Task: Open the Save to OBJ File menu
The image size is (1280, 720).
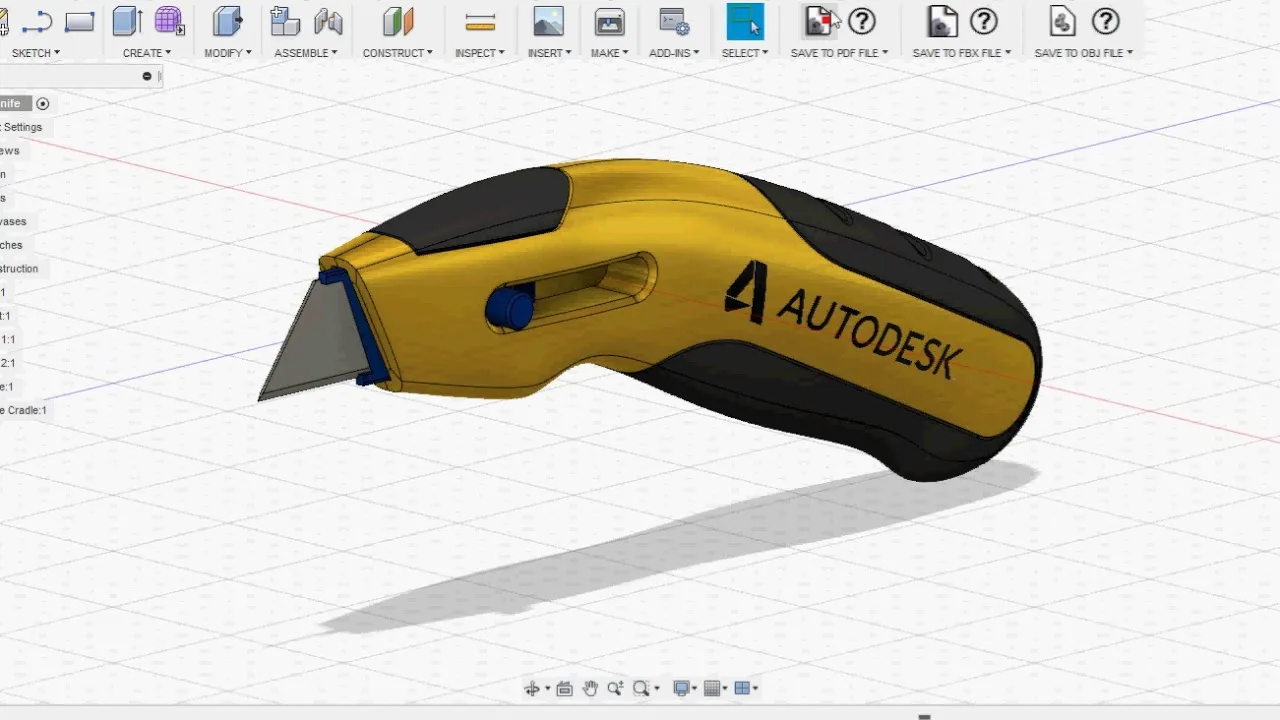Action: tap(1084, 53)
